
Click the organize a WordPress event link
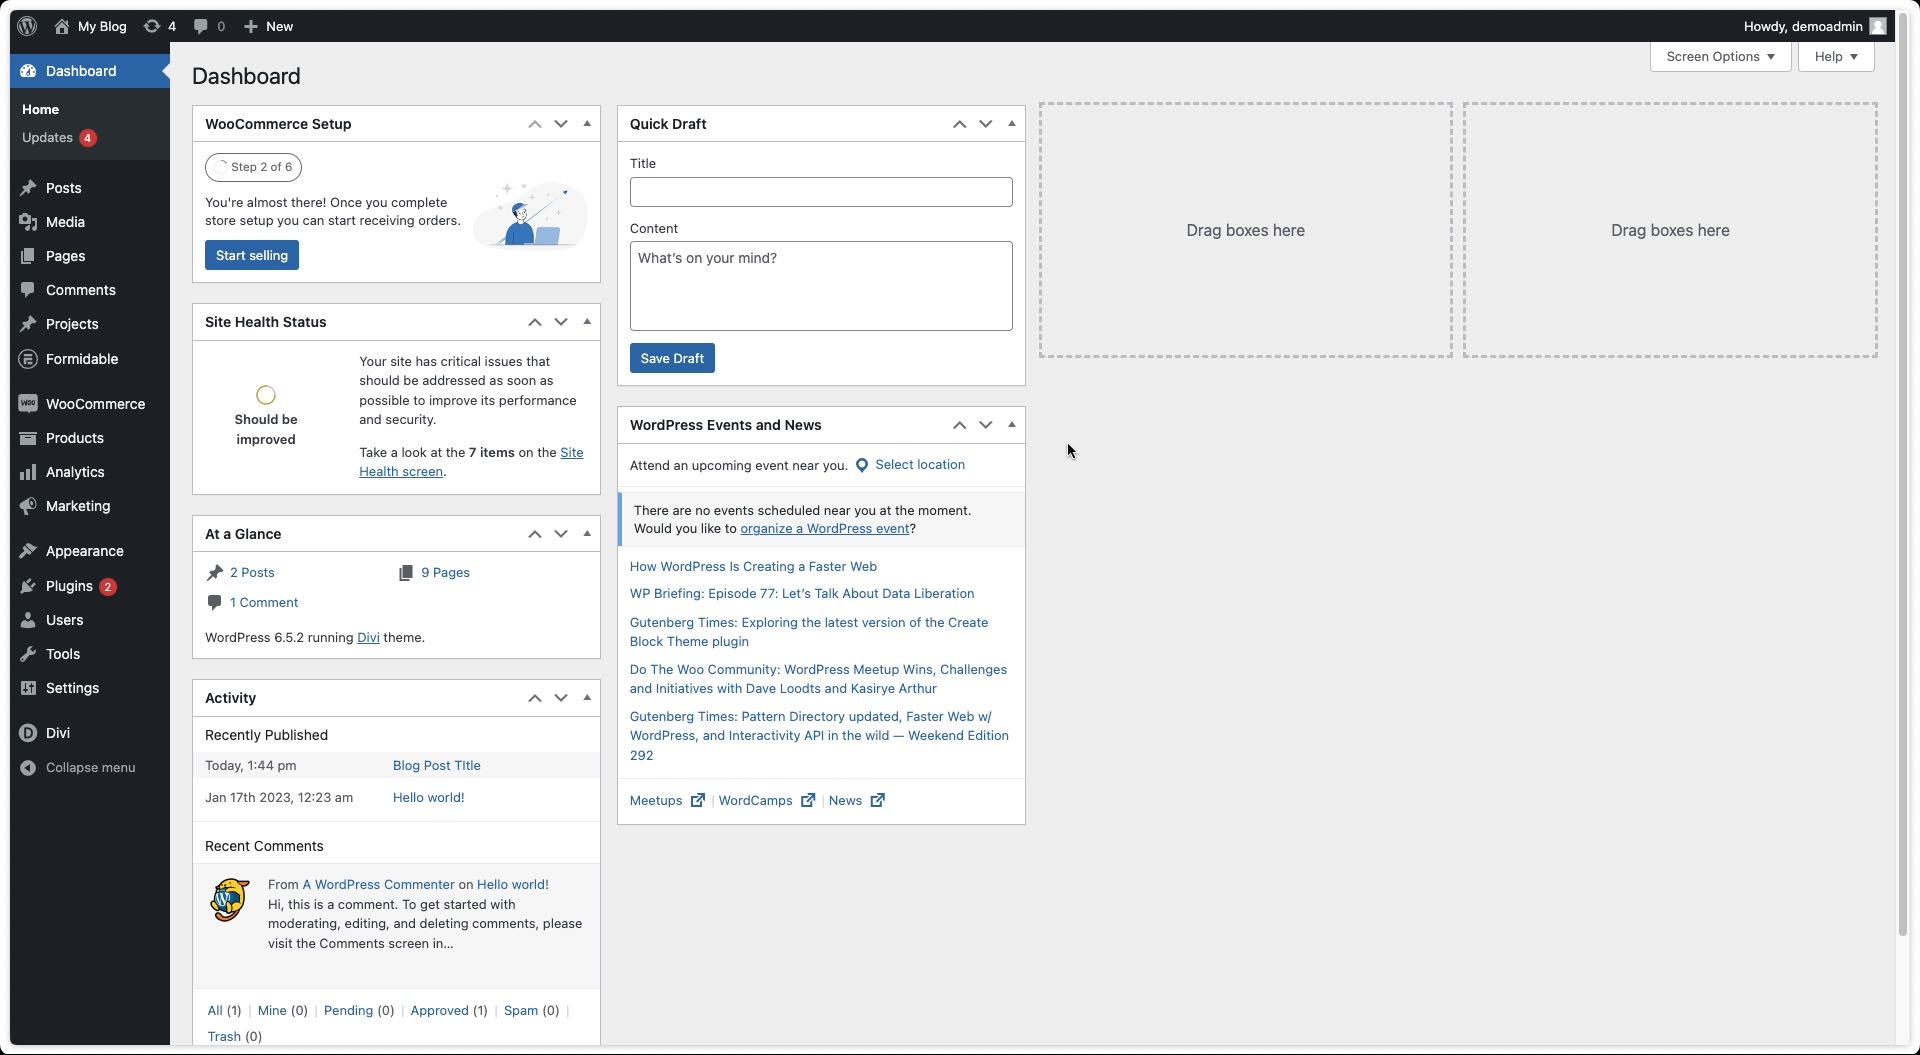pos(825,529)
